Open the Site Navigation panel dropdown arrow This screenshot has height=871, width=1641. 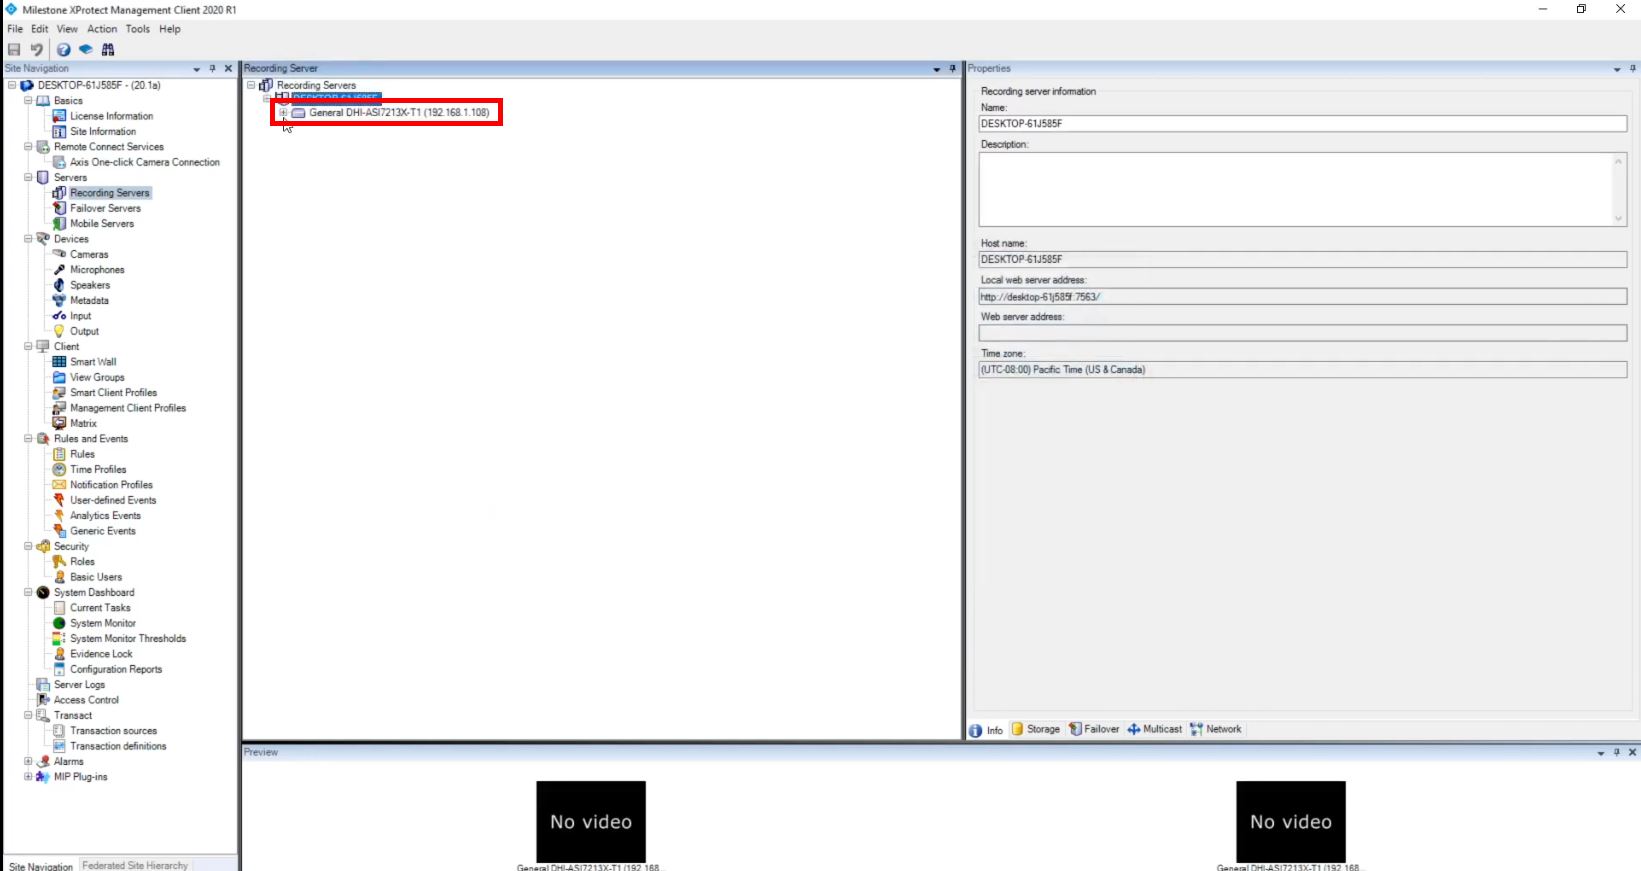coord(196,69)
